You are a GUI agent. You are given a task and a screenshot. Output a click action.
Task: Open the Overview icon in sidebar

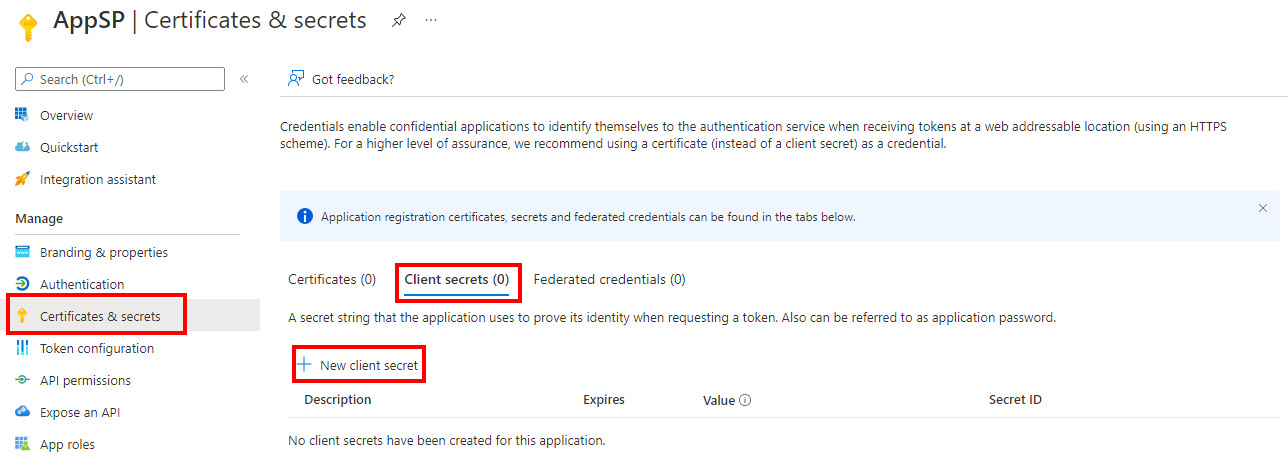pos(22,115)
